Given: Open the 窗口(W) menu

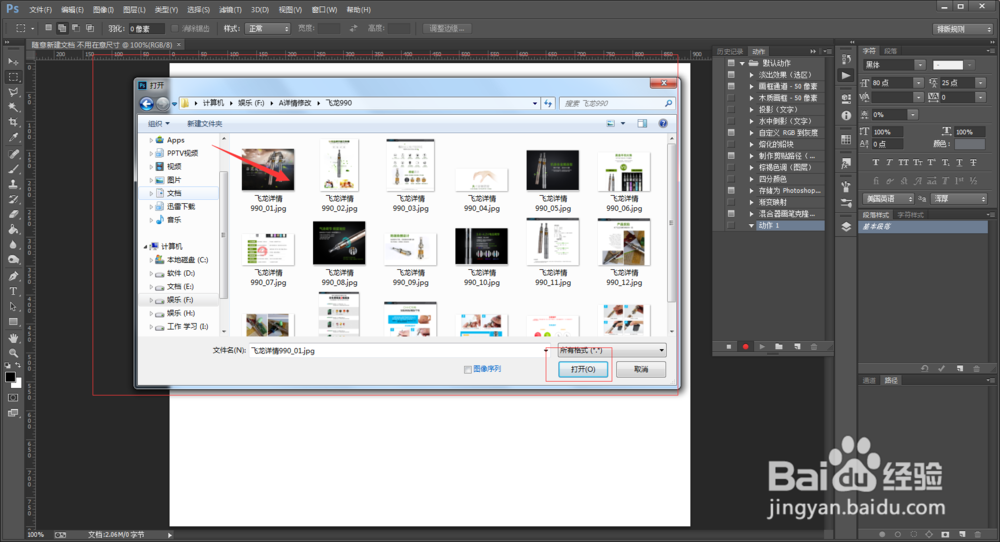Looking at the screenshot, I should click(325, 10).
